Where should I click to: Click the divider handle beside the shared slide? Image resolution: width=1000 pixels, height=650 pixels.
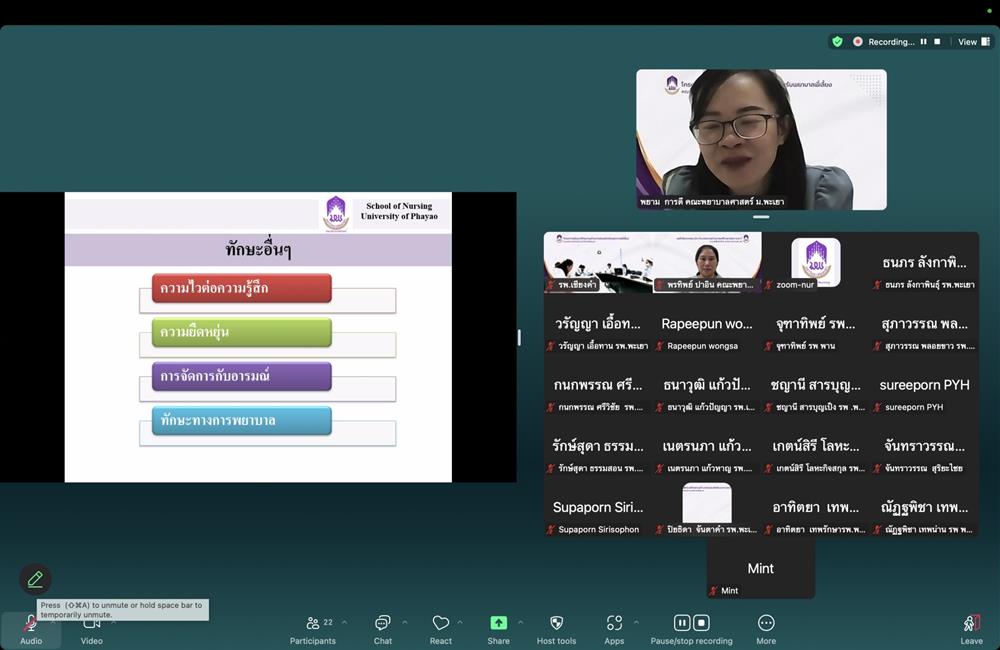(519, 338)
